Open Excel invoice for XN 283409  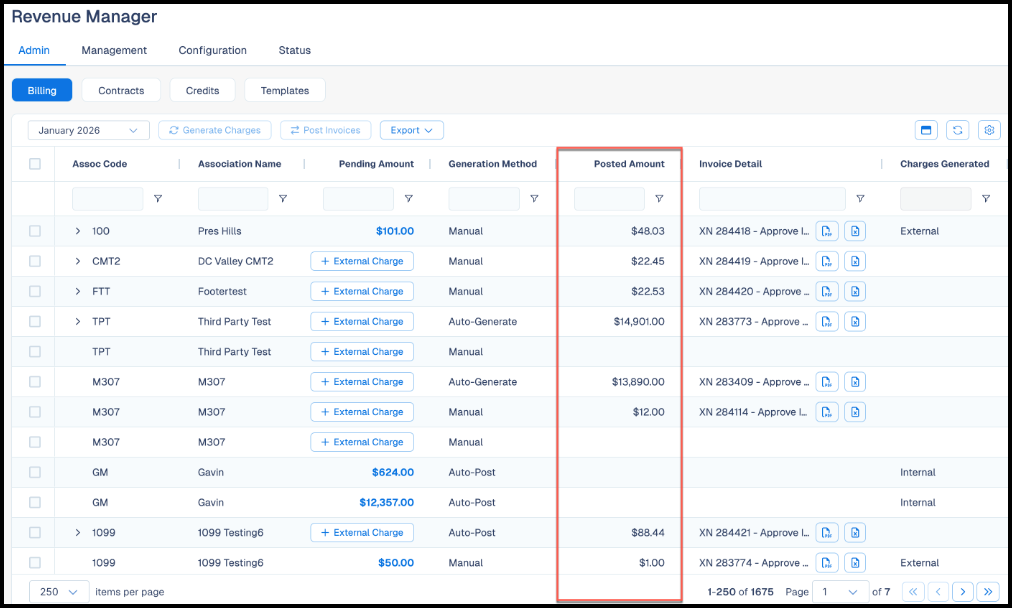point(855,382)
